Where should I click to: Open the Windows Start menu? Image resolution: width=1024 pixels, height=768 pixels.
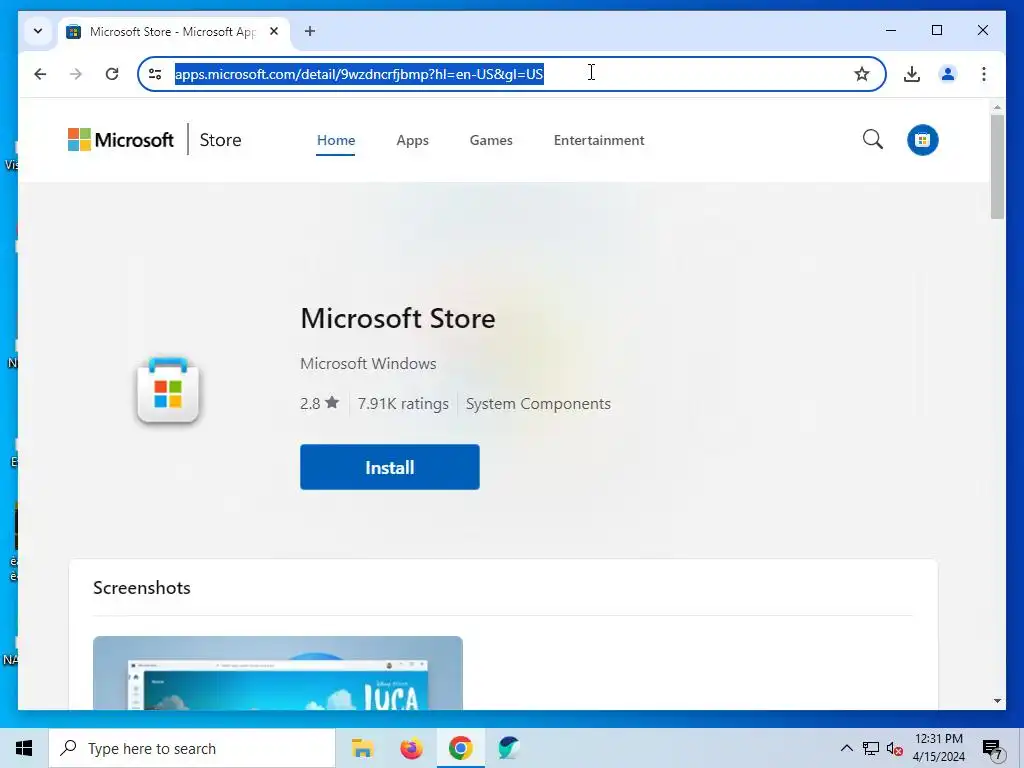click(24, 748)
